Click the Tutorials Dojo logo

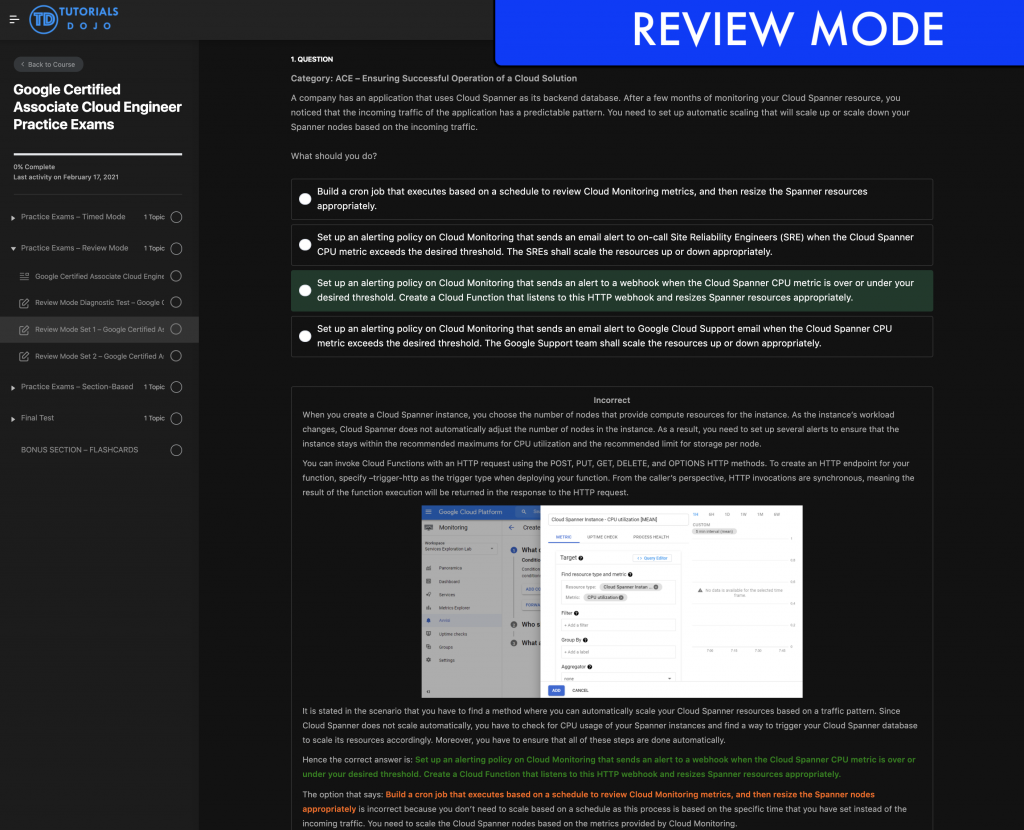[74, 18]
